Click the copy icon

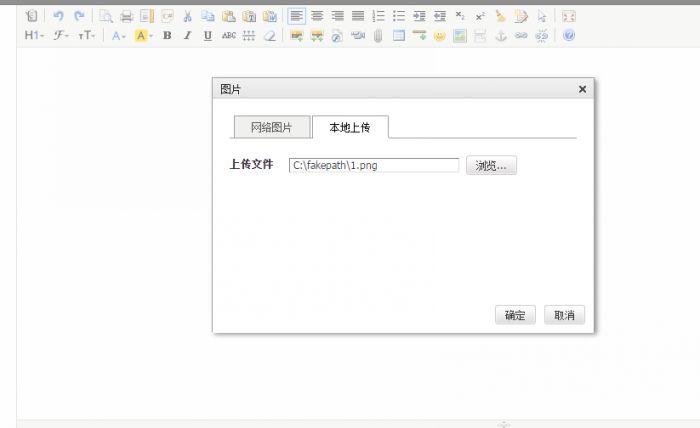click(x=208, y=16)
